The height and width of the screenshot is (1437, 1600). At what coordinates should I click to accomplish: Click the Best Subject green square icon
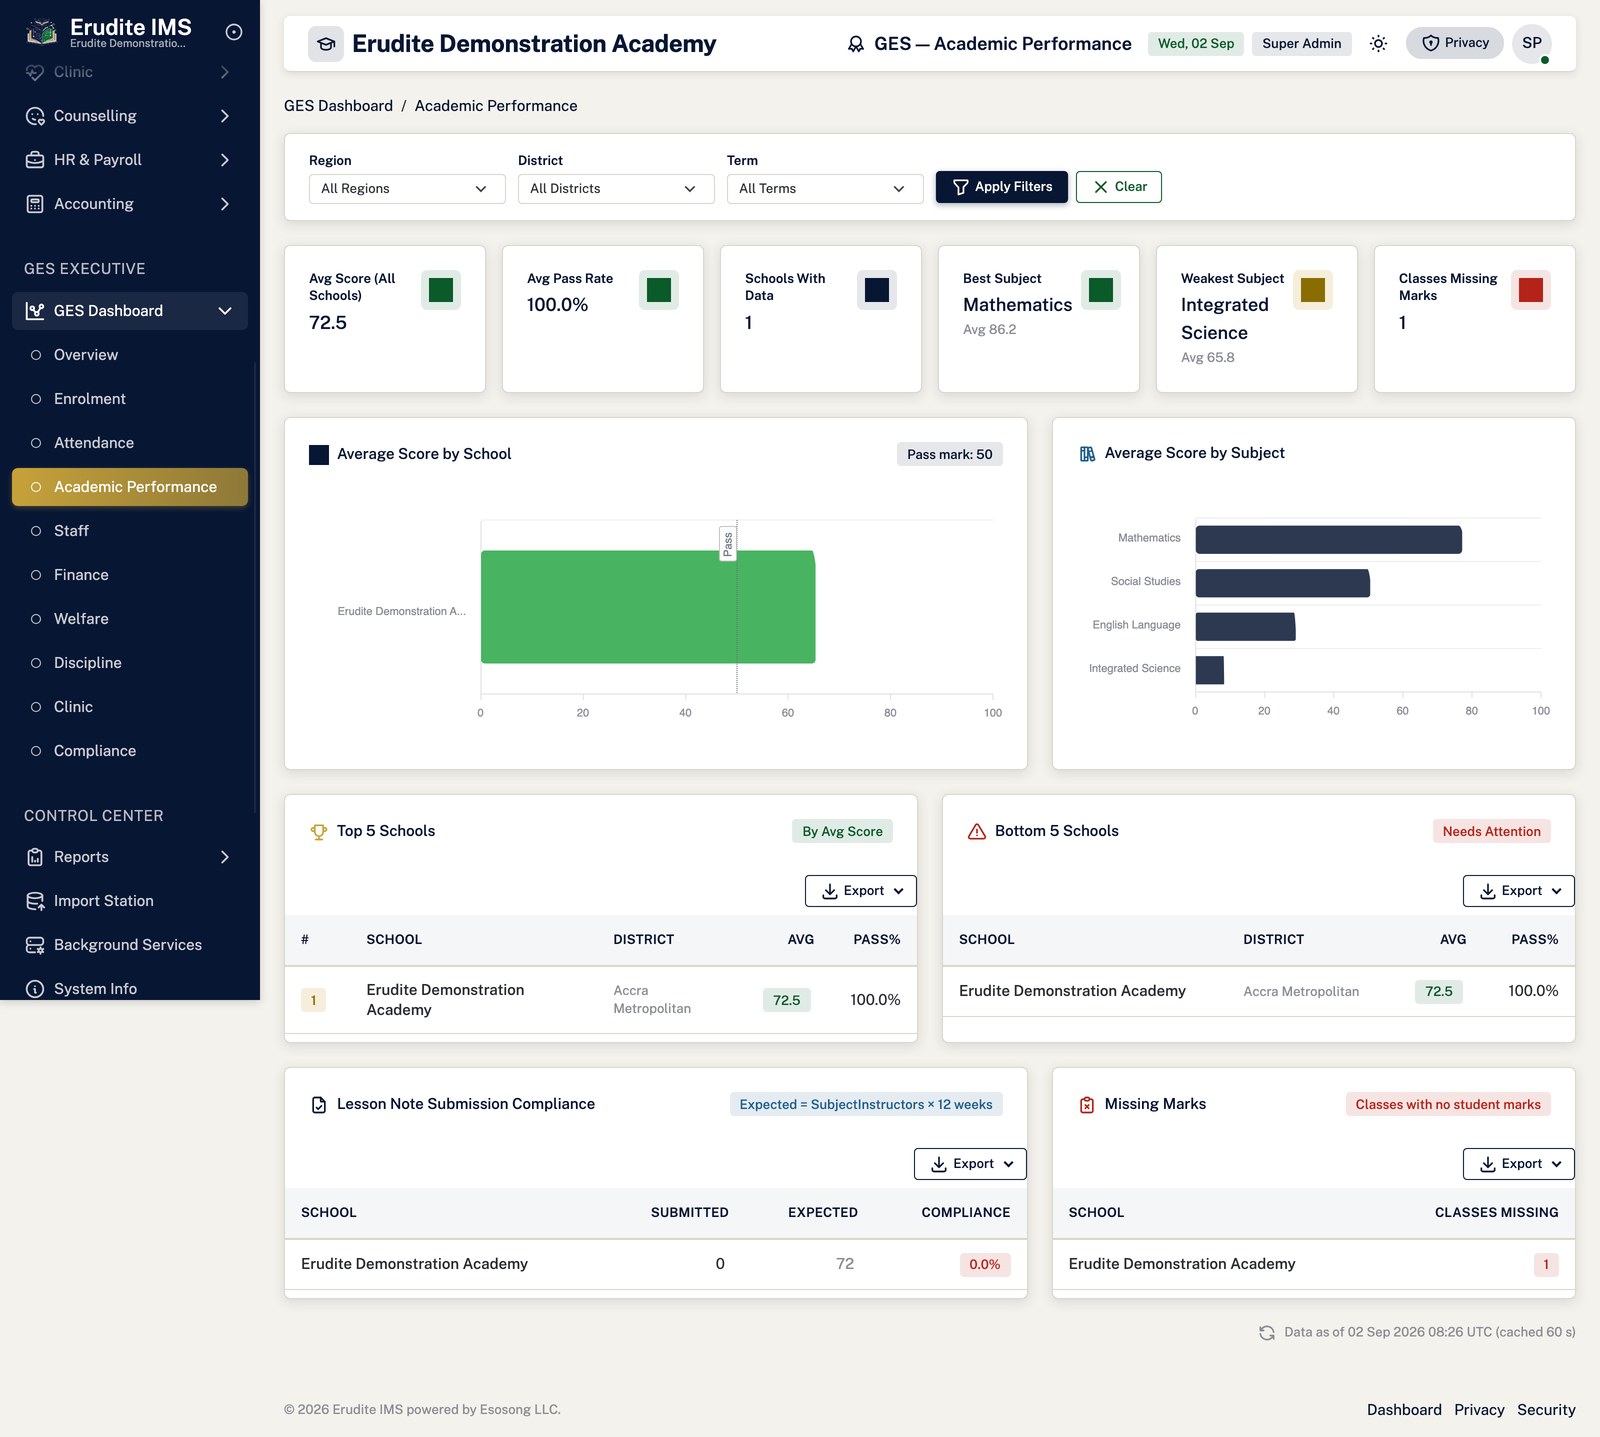[x=1101, y=290]
